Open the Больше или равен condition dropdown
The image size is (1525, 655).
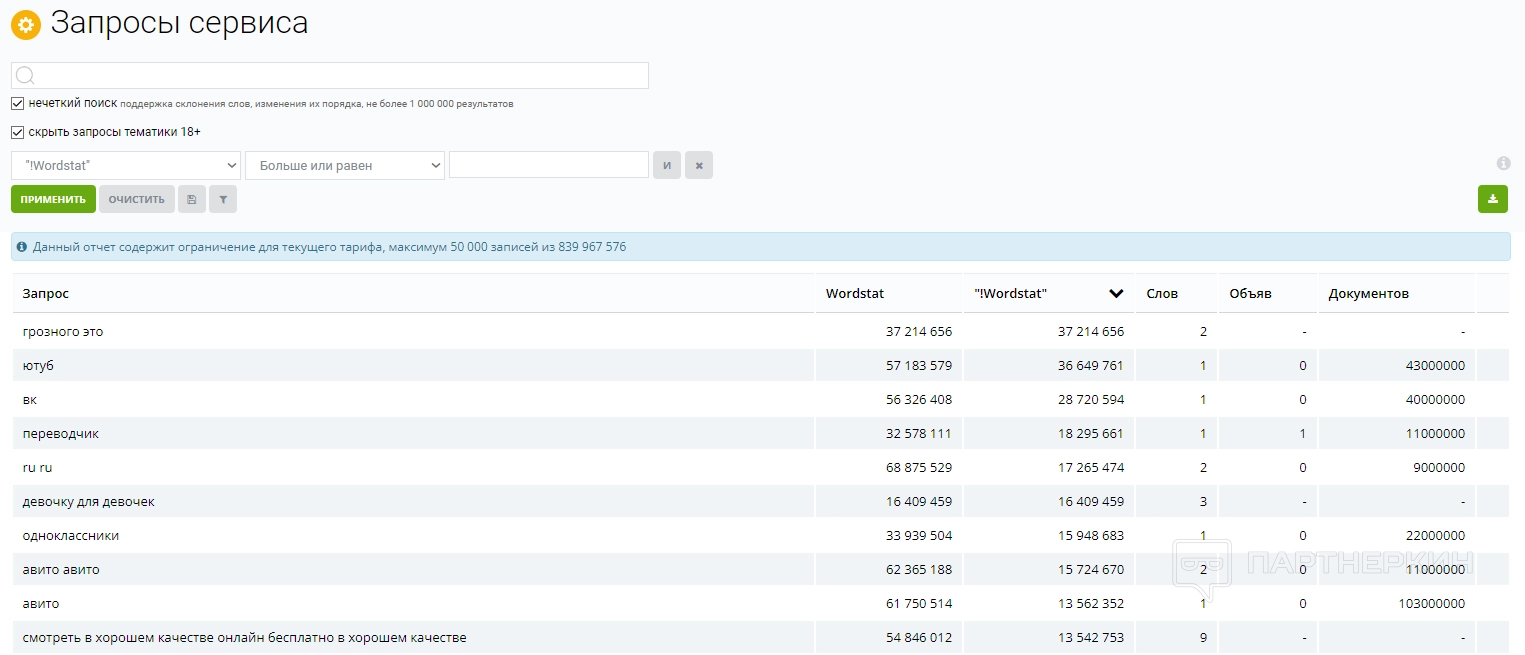[x=345, y=165]
